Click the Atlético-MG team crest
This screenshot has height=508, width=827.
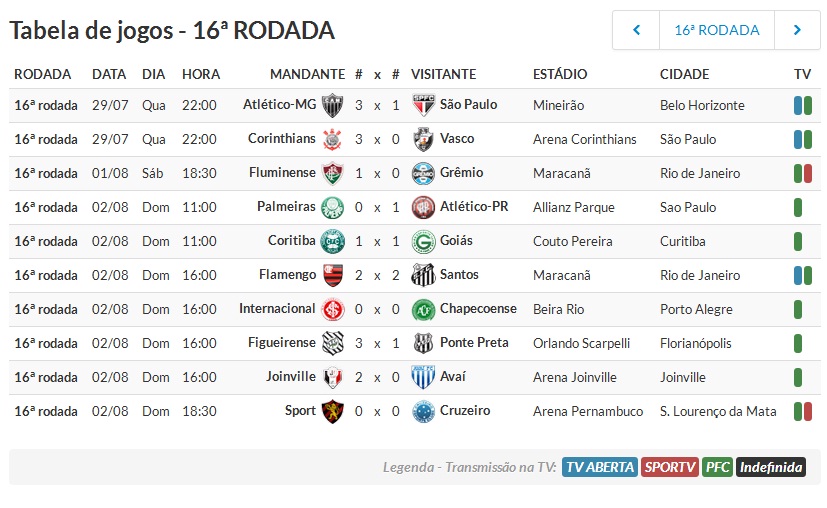(x=332, y=106)
